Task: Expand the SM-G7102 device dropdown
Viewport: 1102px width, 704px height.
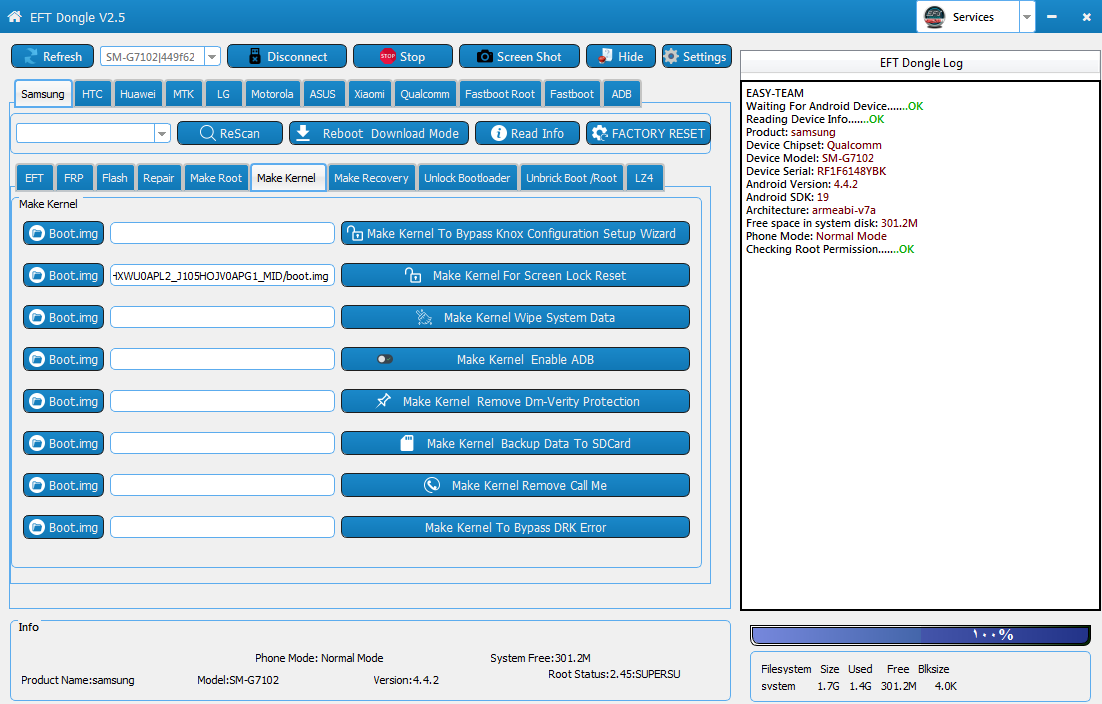Action: 212,56
